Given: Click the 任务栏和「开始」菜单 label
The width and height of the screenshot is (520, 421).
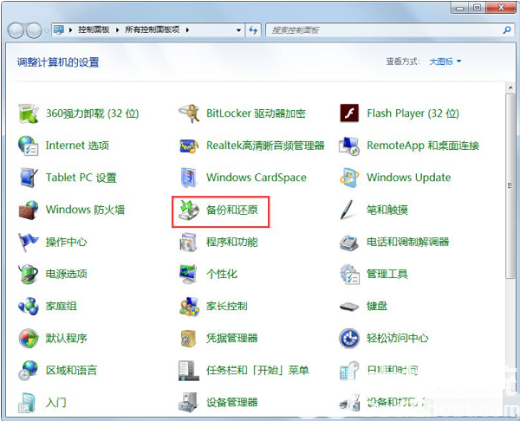Looking at the screenshot, I should (x=258, y=370).
